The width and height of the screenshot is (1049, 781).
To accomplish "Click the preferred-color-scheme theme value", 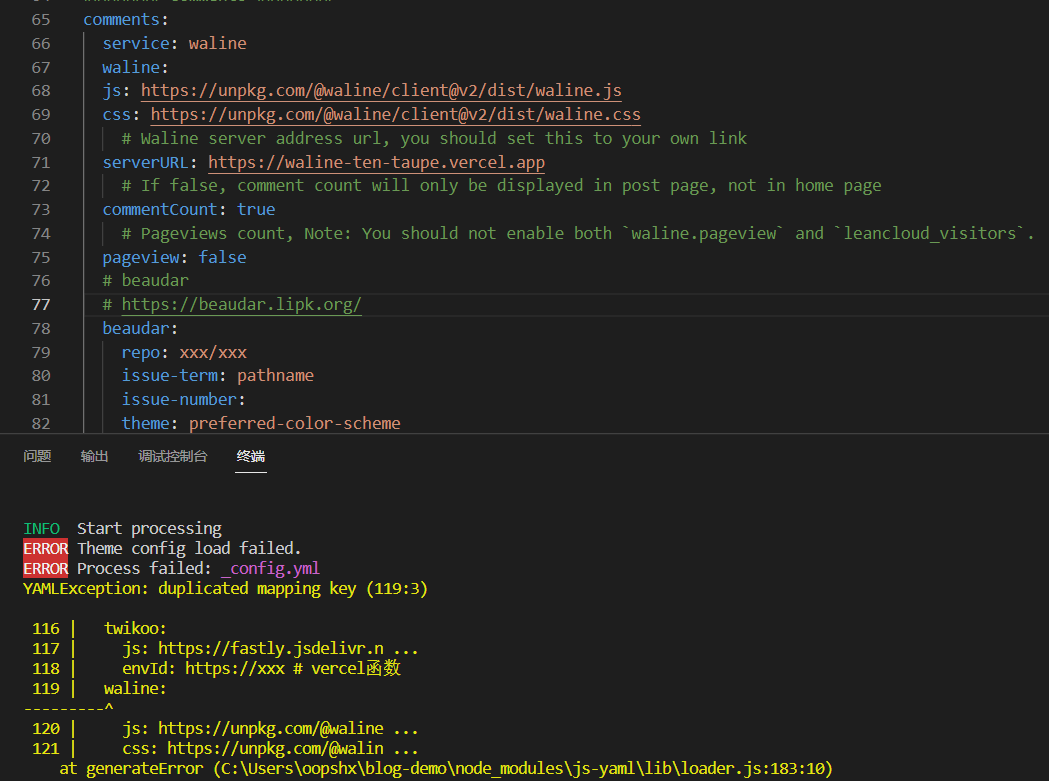I will [x=294, y=423].
